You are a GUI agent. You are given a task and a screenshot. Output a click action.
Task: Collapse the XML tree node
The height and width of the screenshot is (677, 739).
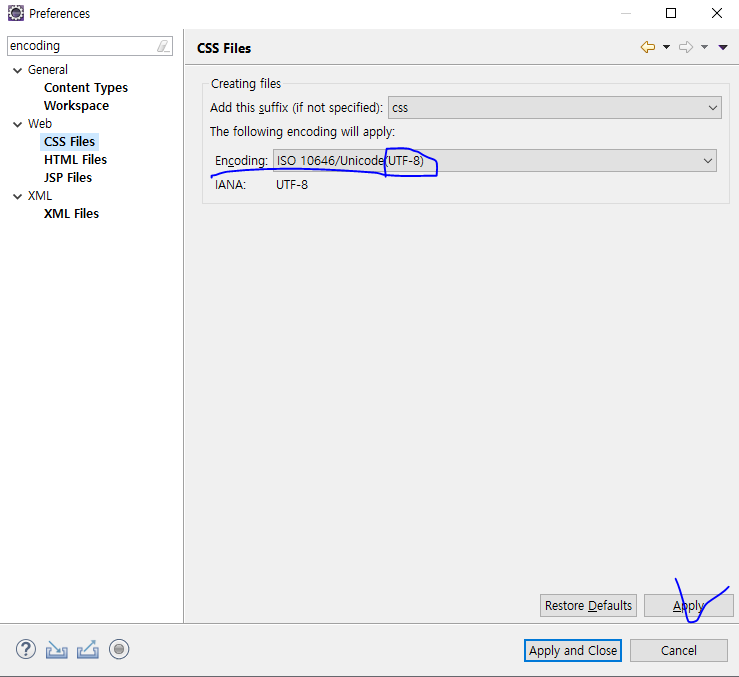[17, 196]
